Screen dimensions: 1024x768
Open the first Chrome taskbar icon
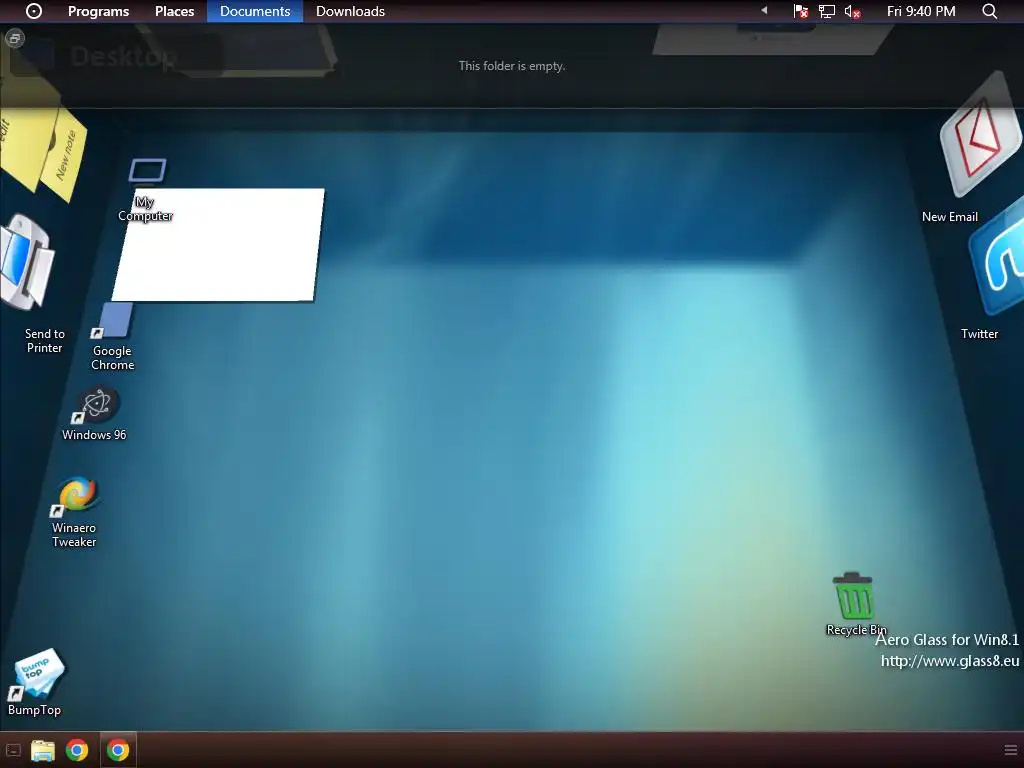77,750
